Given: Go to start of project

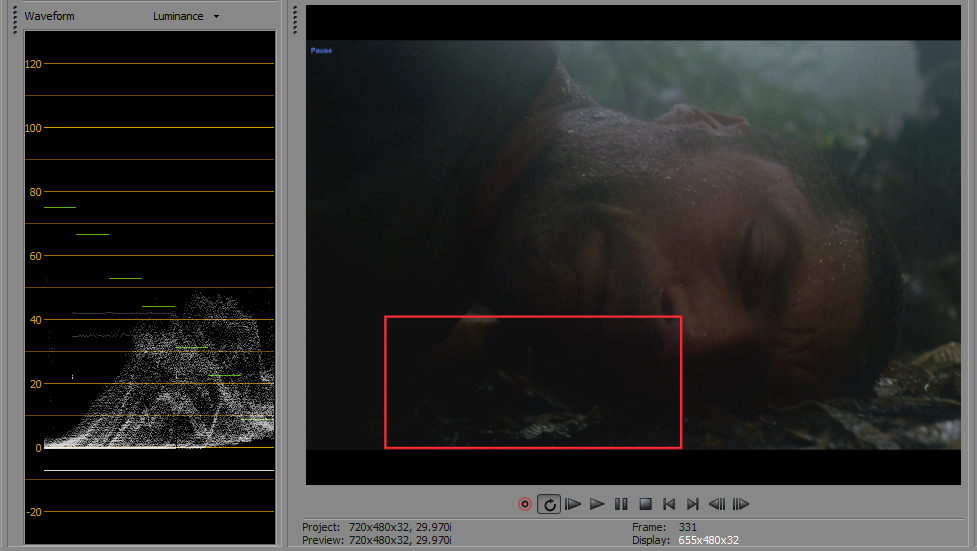Looking at the screenshot, I should [x=669, y=504].
